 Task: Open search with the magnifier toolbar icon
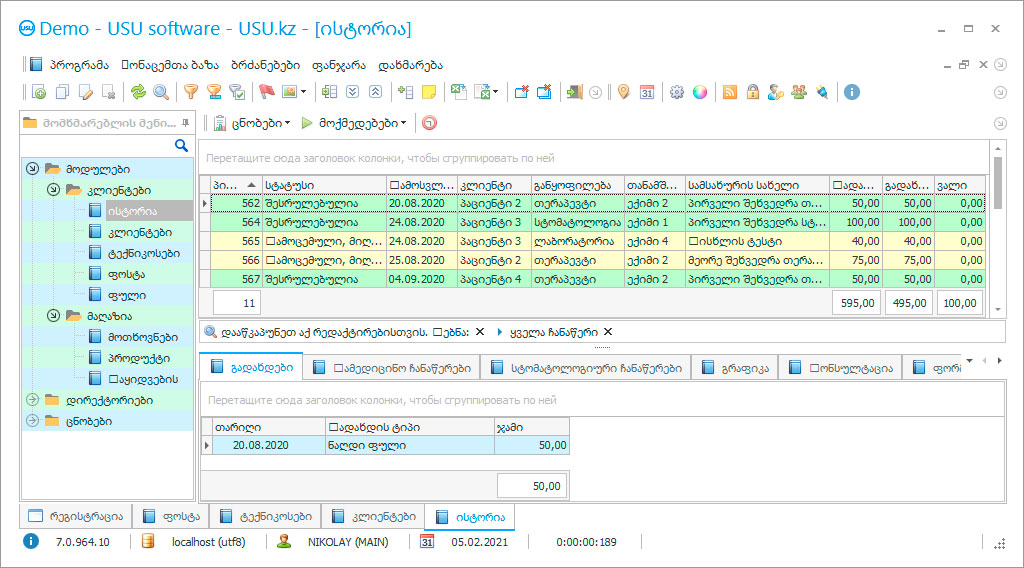pyautogui.click(x=160, y=92)
